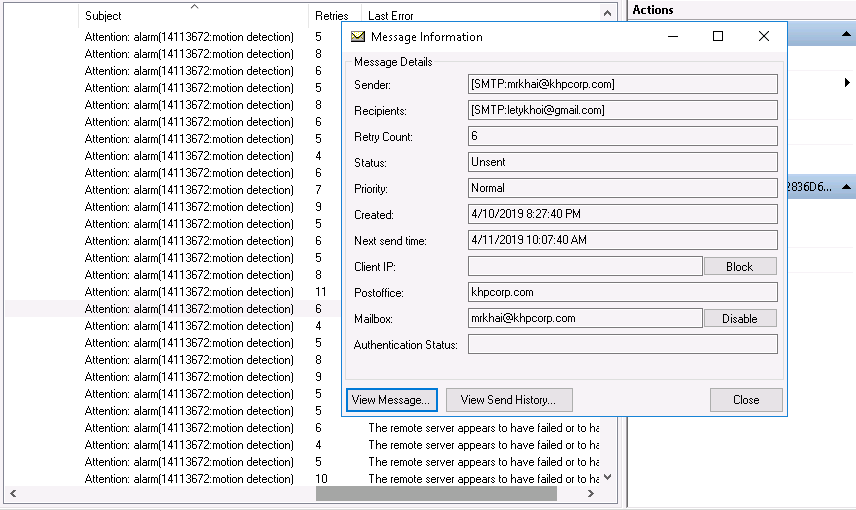Click the envelope icon in Message Information title

(358, 37)
